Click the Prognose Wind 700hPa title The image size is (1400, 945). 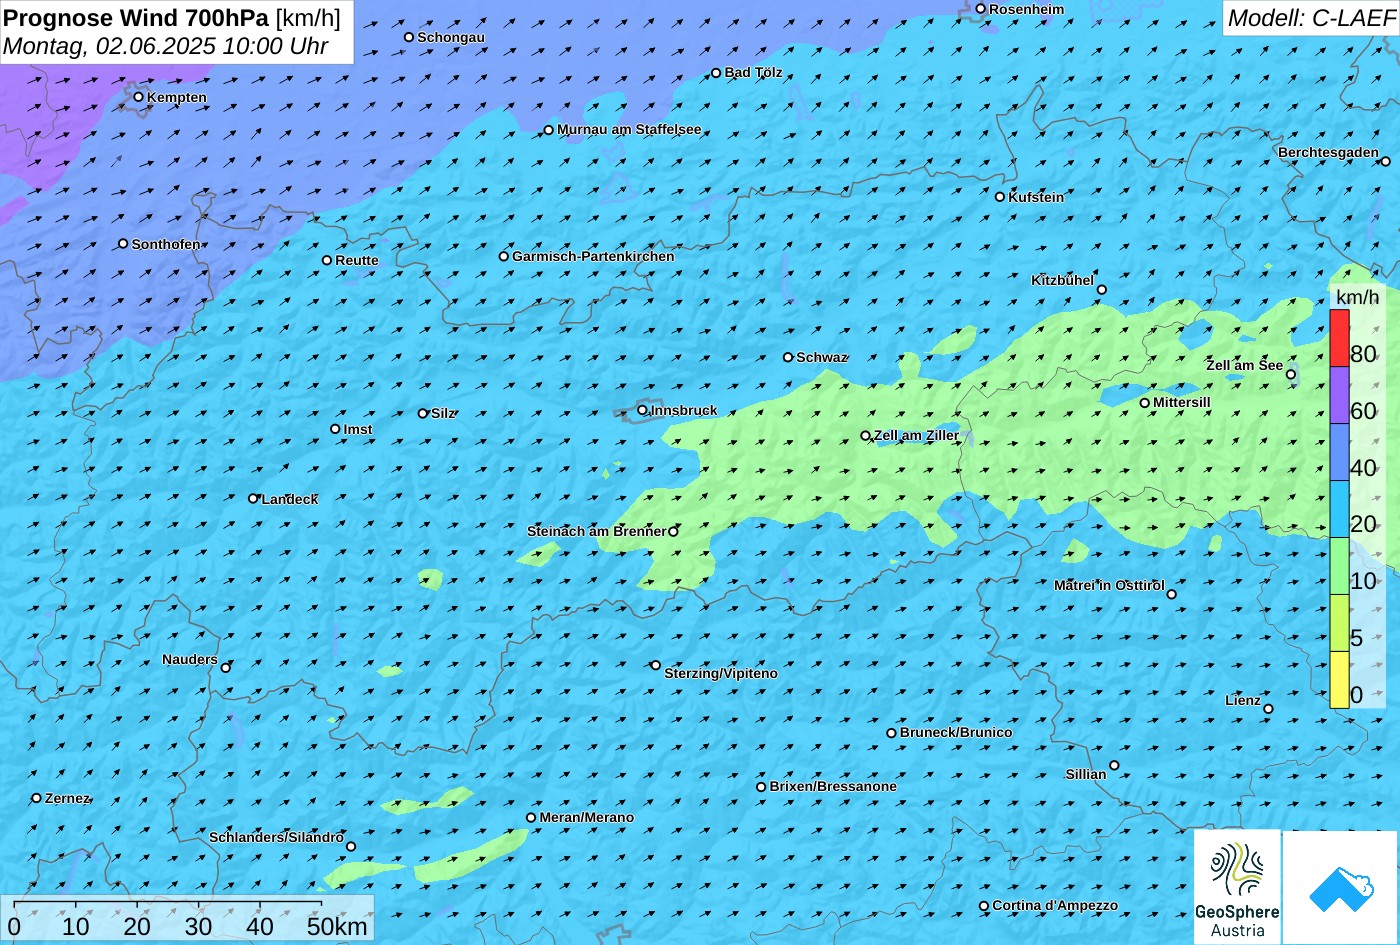point(136,18)
